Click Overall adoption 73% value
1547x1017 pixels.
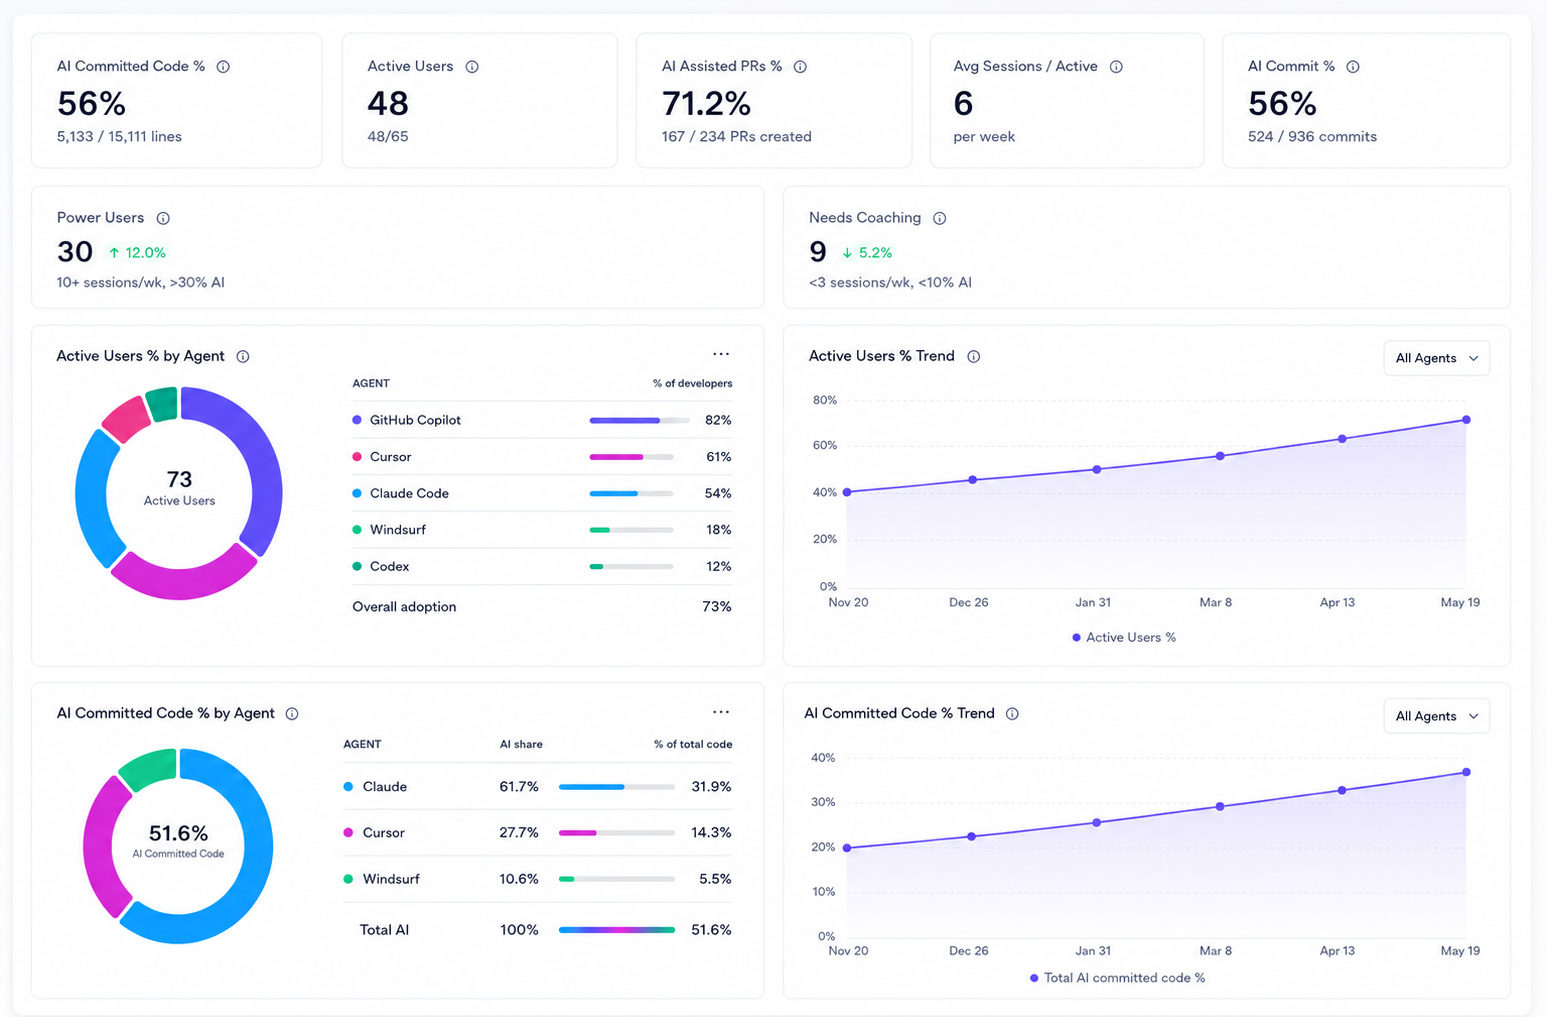[x=717, y=607]
